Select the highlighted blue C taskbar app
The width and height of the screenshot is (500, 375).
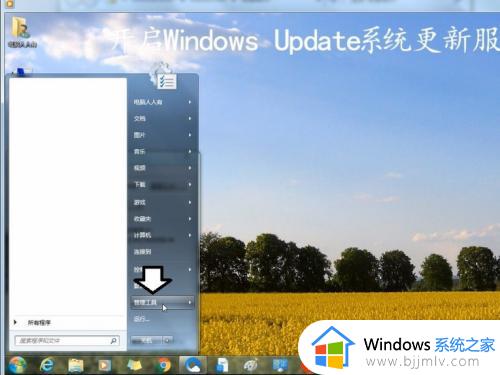pos(193,365)
